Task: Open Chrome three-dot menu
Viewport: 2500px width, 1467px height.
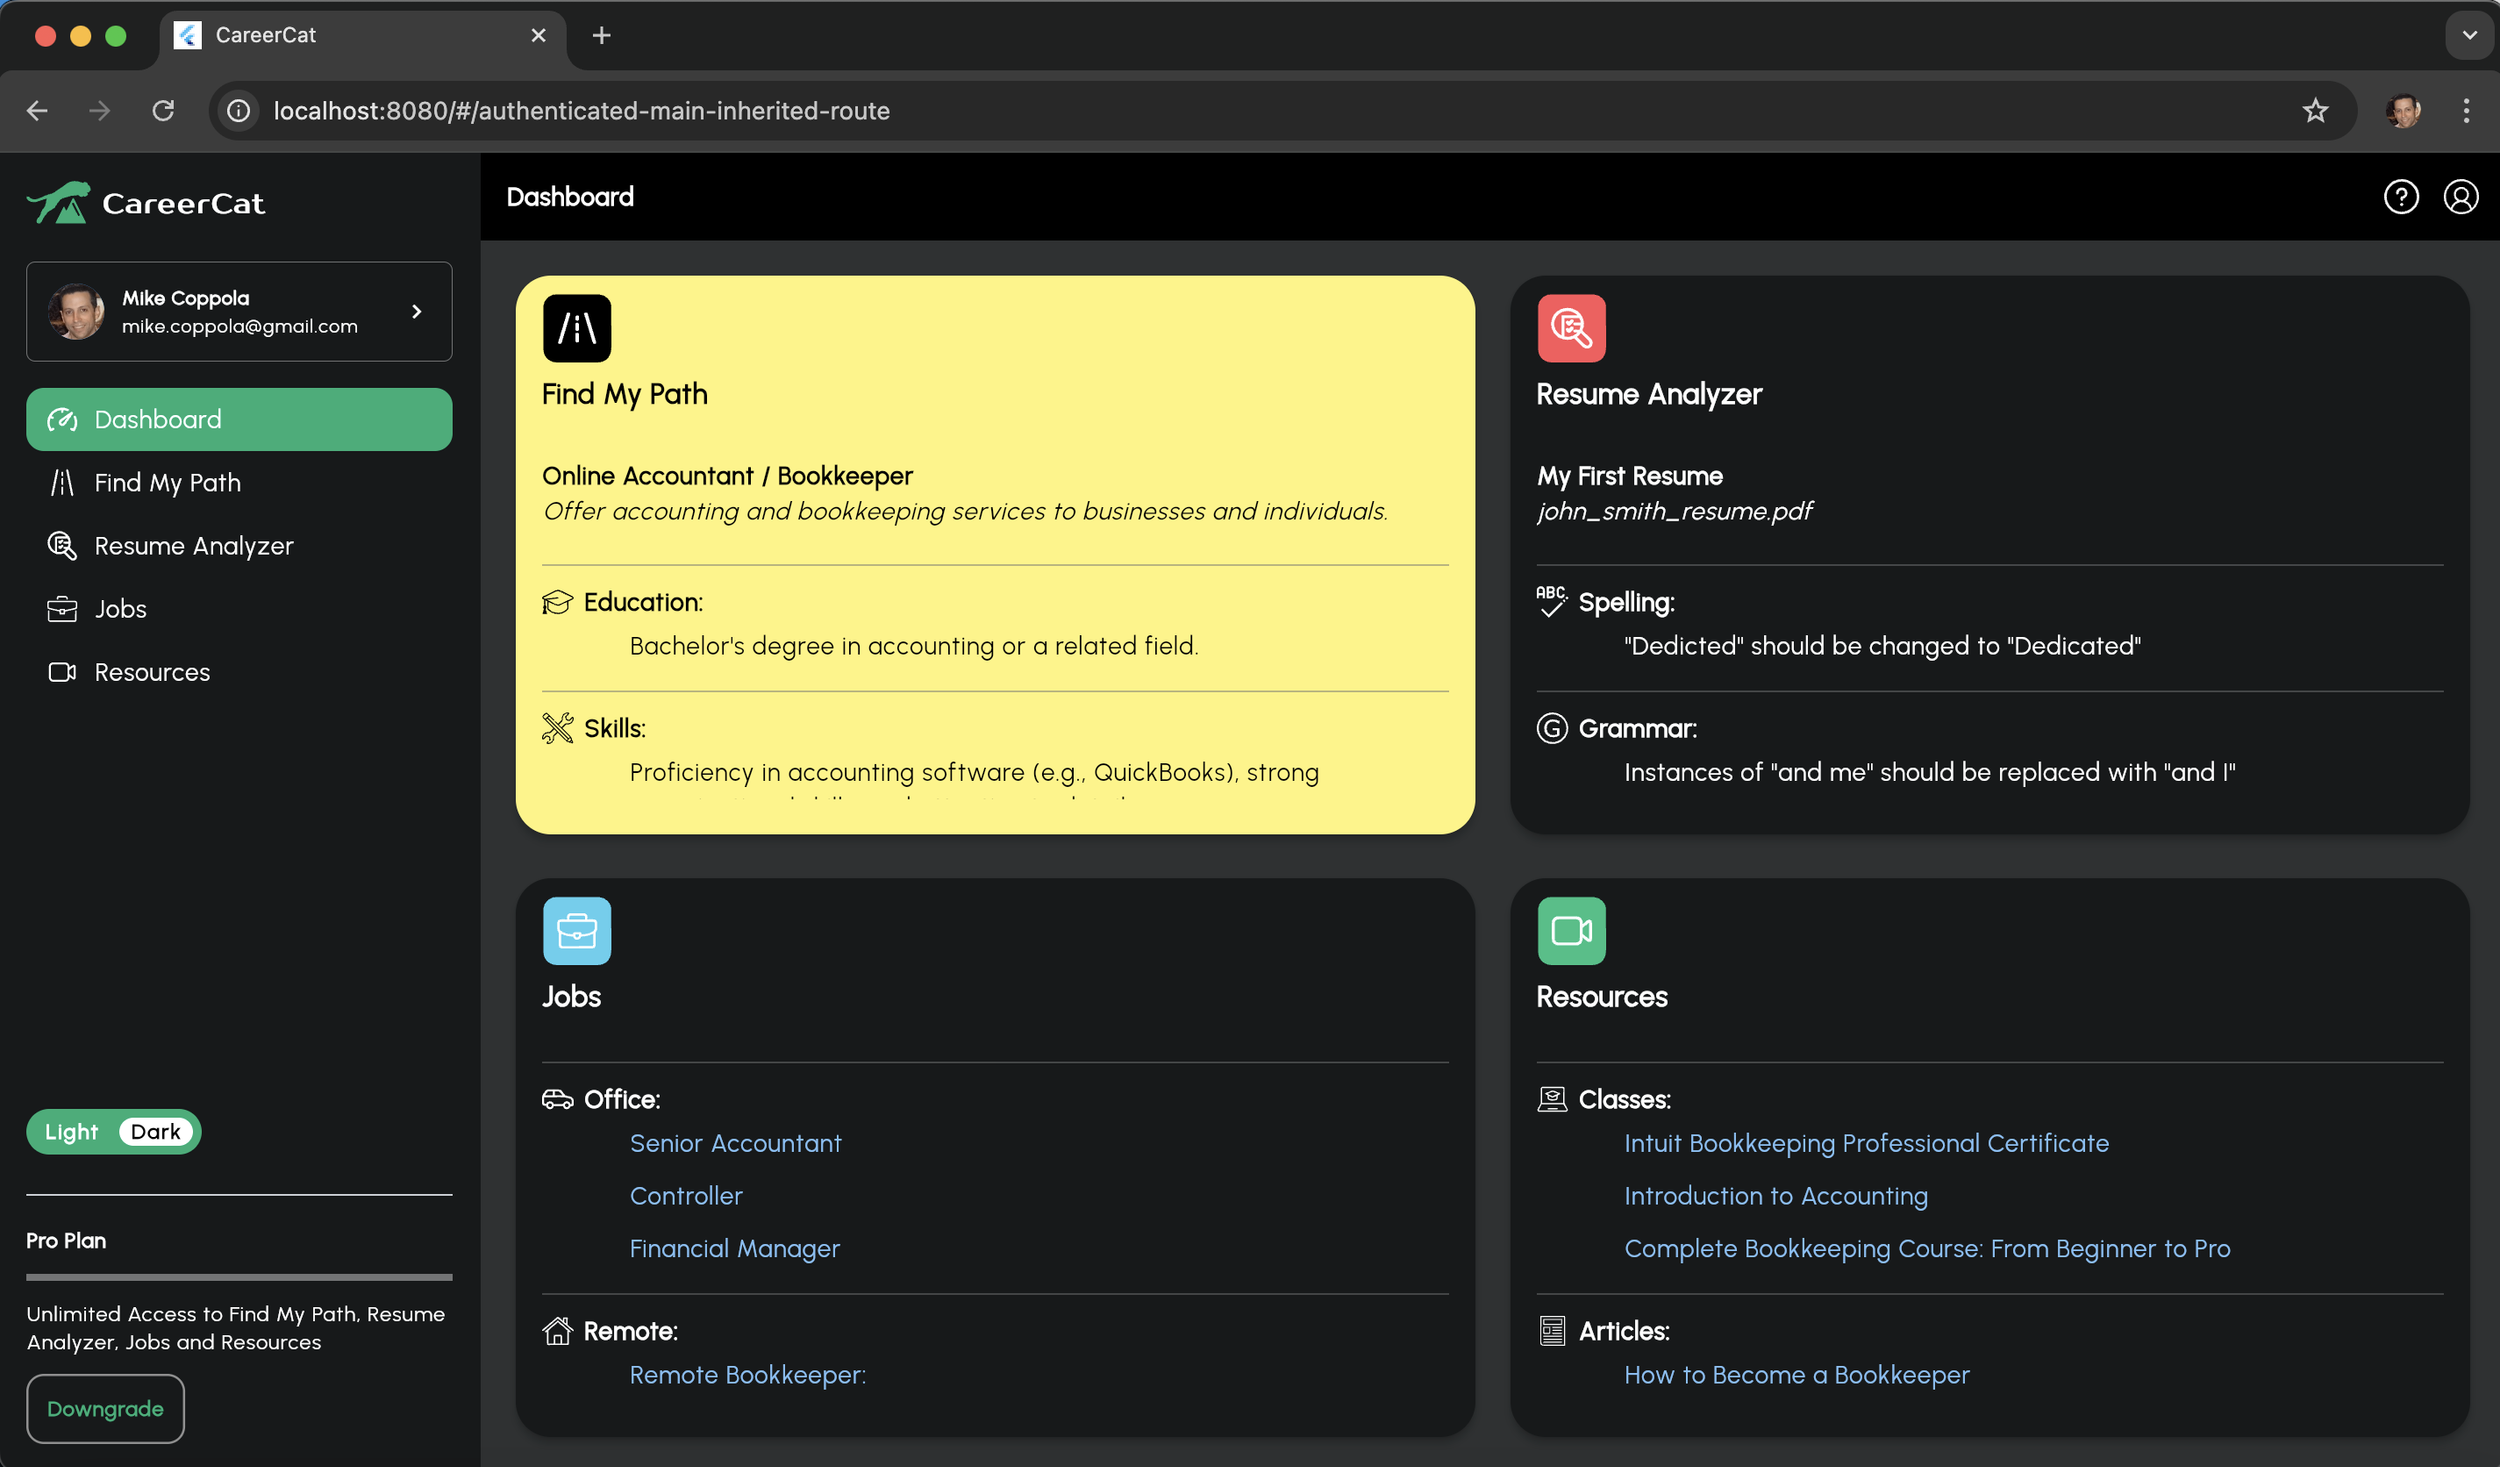Action: [2466, 110]
